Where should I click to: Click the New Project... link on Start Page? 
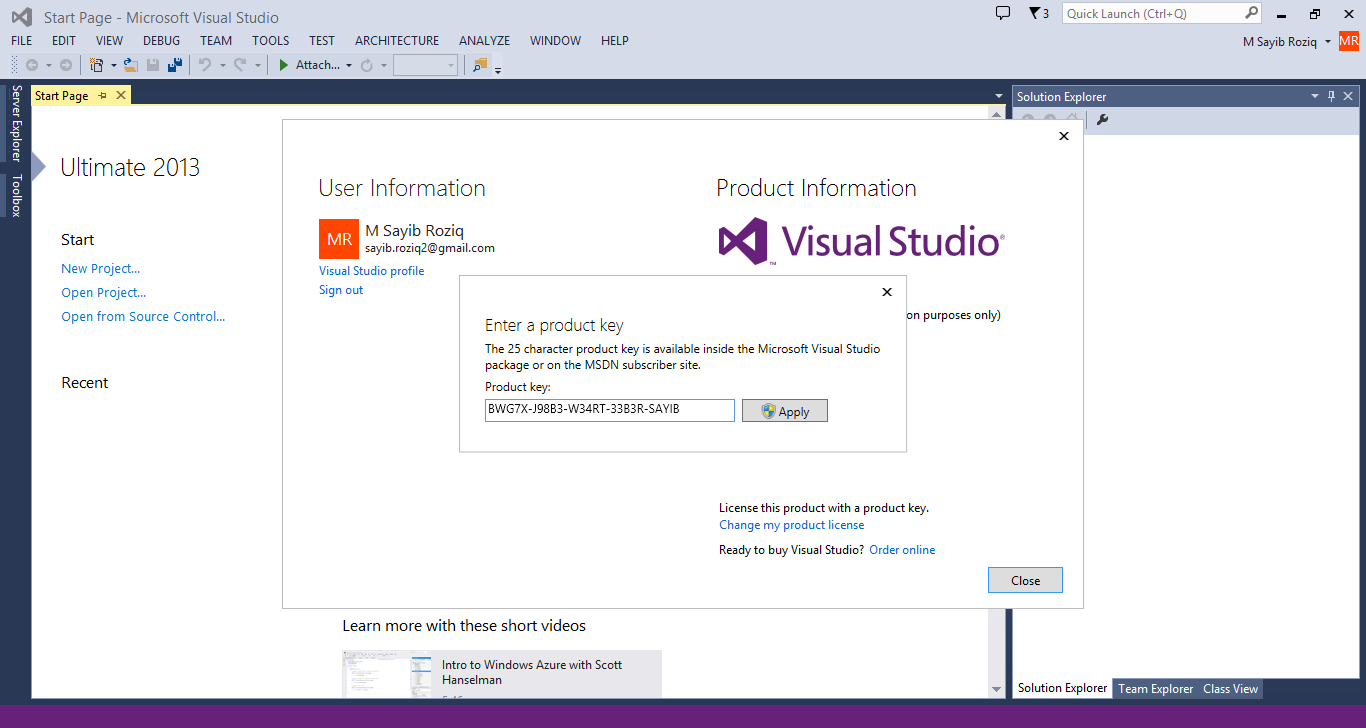point(101,268)
